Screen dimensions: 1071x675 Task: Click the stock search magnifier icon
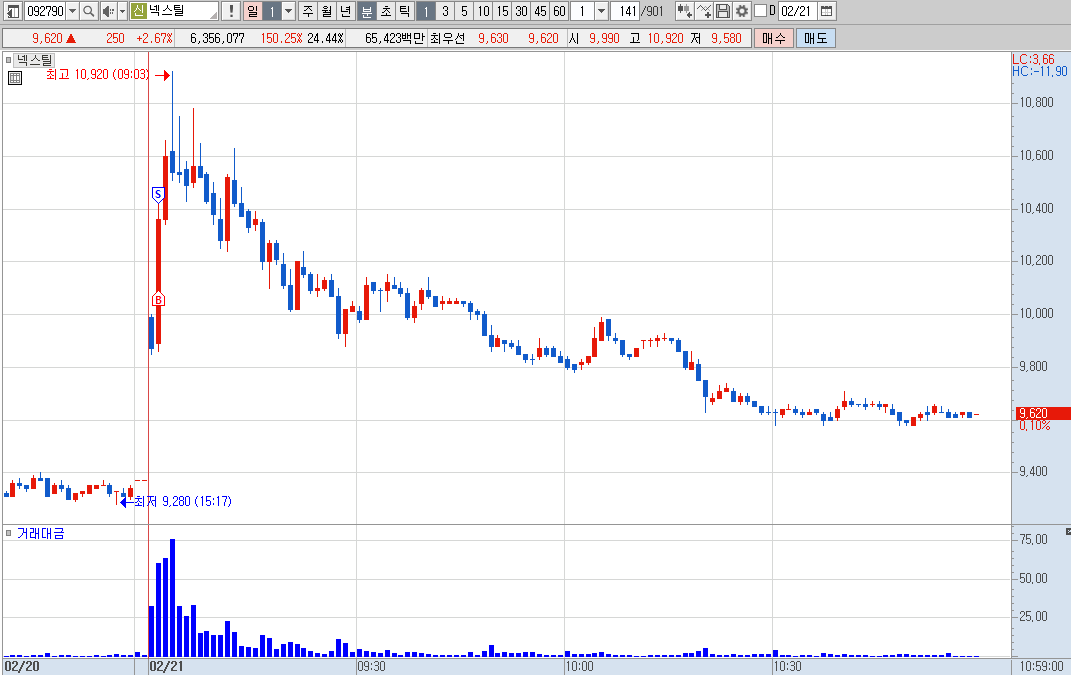[89, 11]
